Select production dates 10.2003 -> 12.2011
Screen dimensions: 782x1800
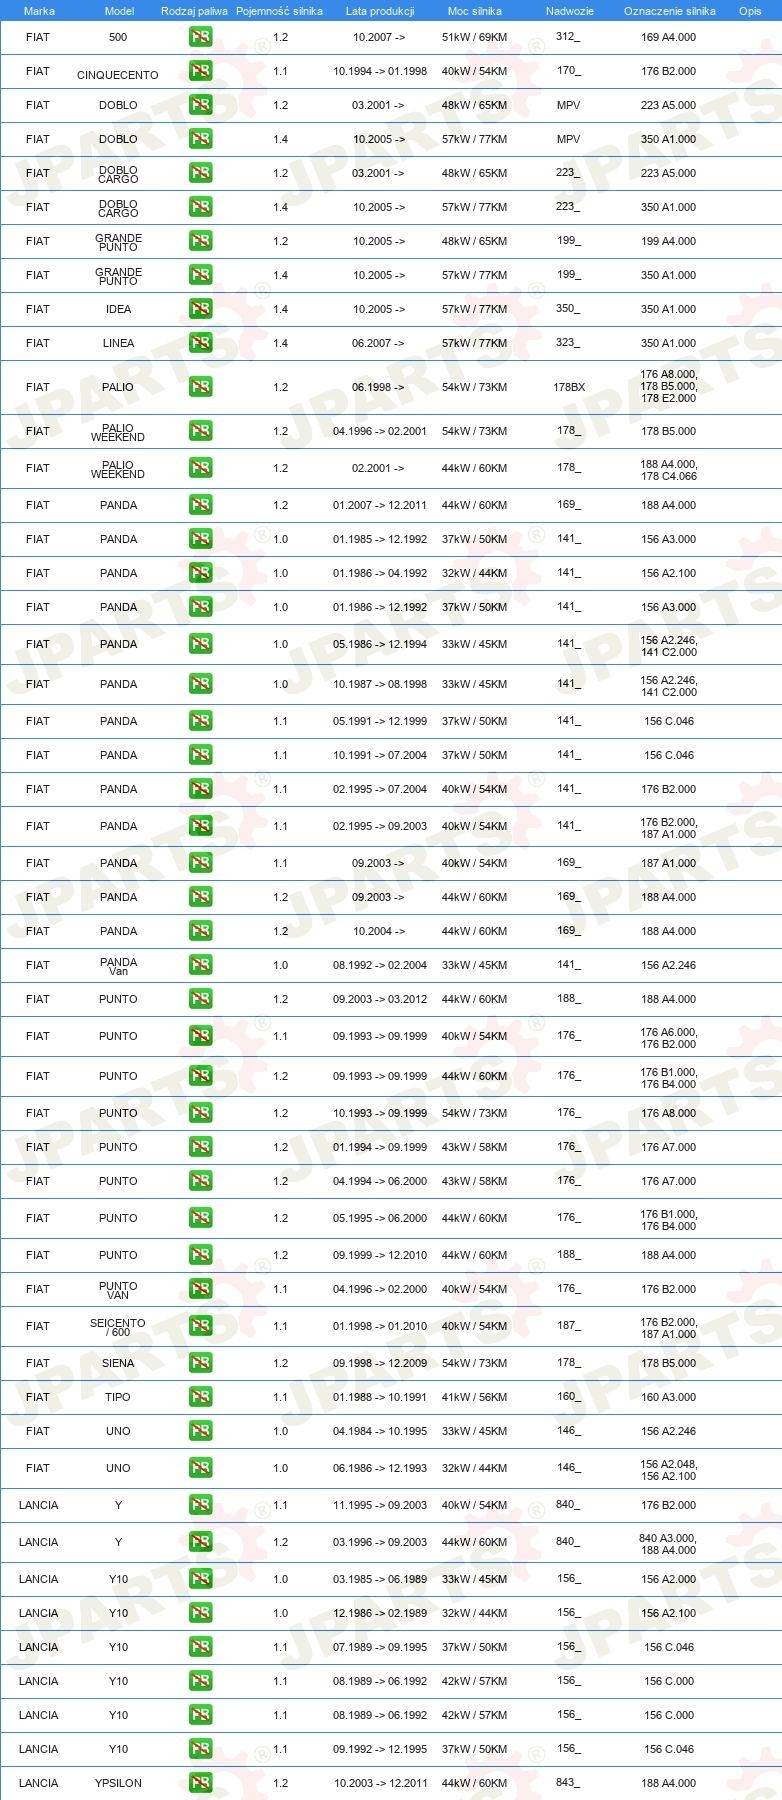380,1783
